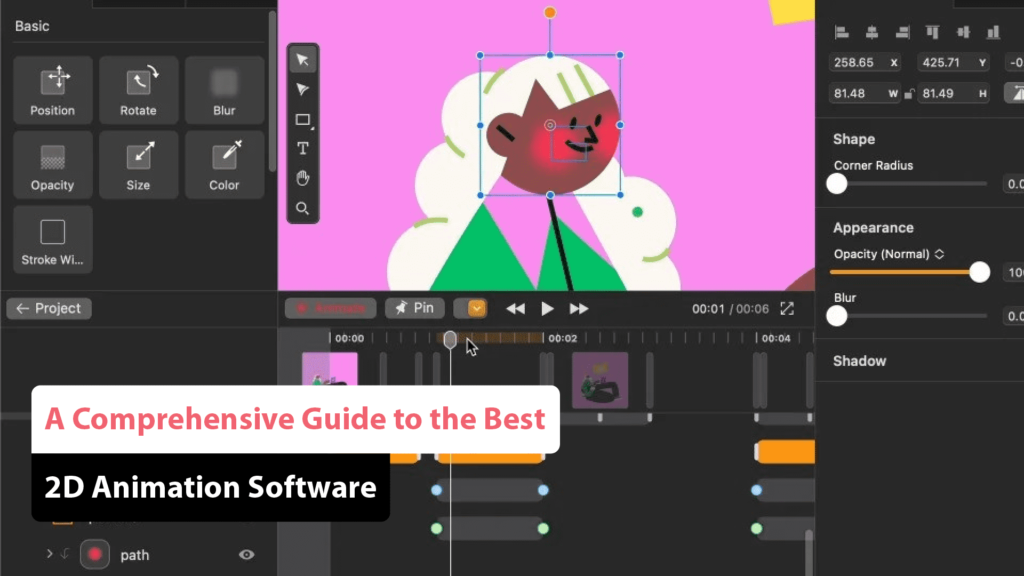
Task: Click the 00:04 timeline ruler mark
Action: coord(776,338)
